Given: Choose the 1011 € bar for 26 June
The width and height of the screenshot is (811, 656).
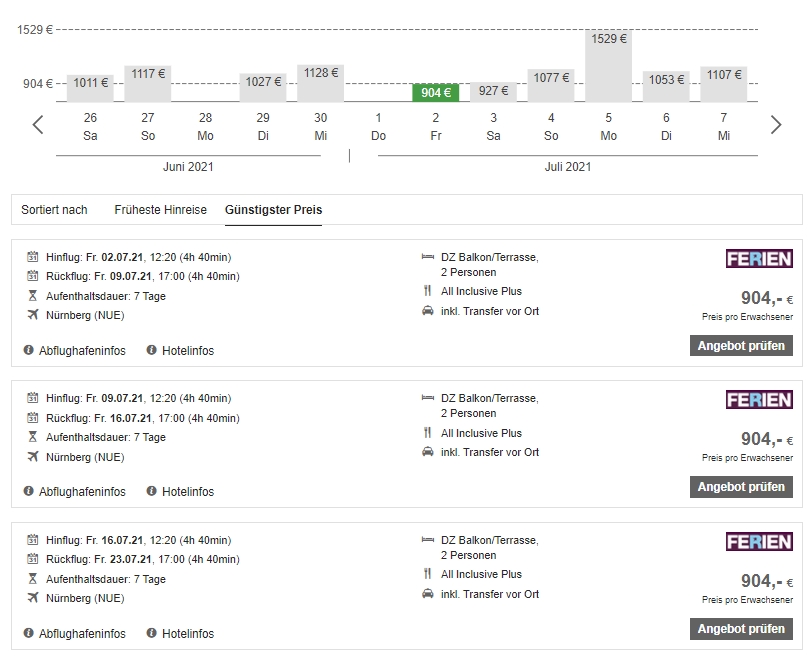Looking at the screenshot, I should point(90,87).
